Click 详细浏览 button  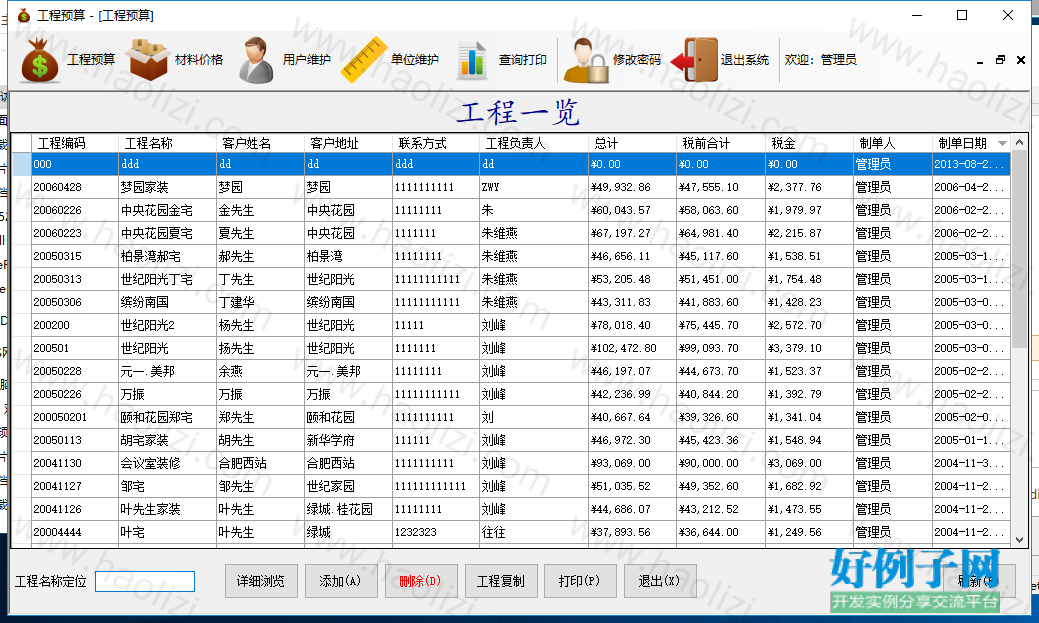click(x=261, y=581)
